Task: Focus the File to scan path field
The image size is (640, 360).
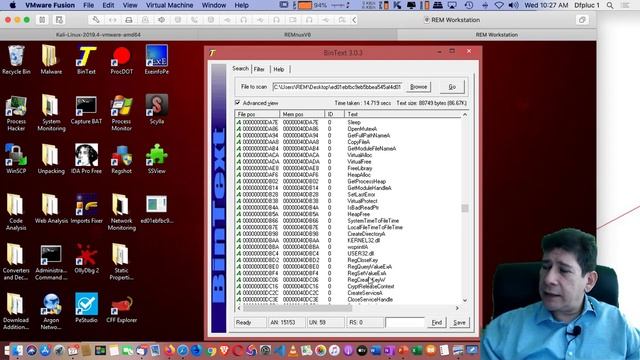Action: (x=337, y=87)
